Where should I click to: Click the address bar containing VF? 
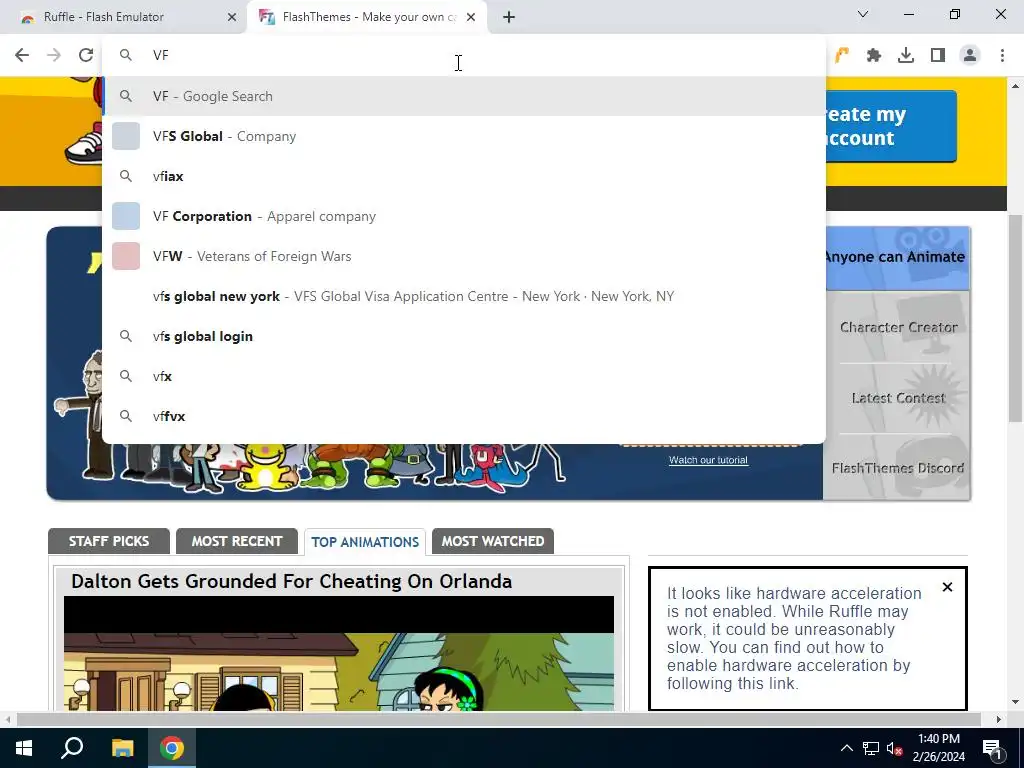[464, 56]
